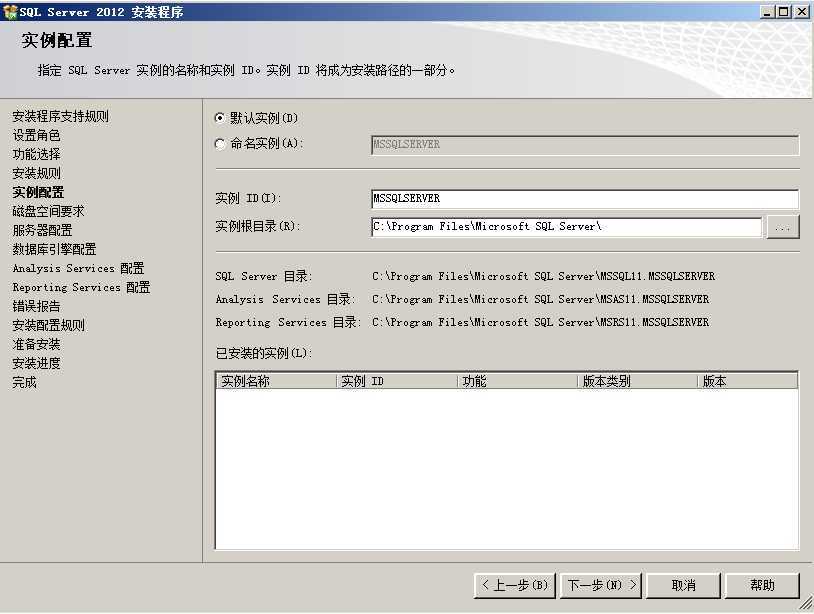Open the browse (...) button for root directory
Viewport: 814px width, 614px height.
pos(783,227)
